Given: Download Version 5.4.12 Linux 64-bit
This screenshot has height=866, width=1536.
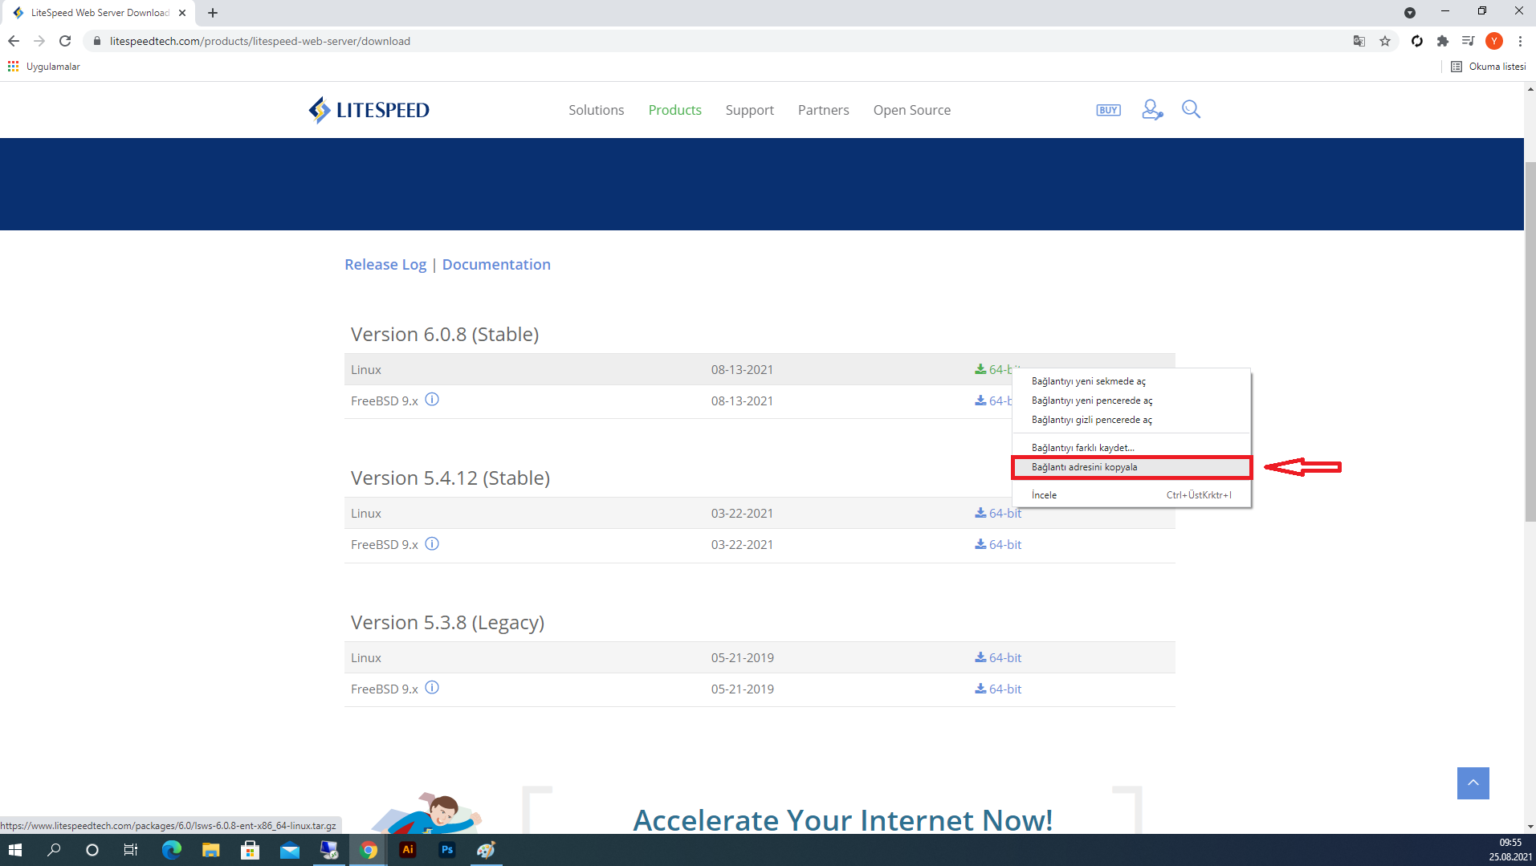Looking at the screenshot, I should tap(998, 513).
